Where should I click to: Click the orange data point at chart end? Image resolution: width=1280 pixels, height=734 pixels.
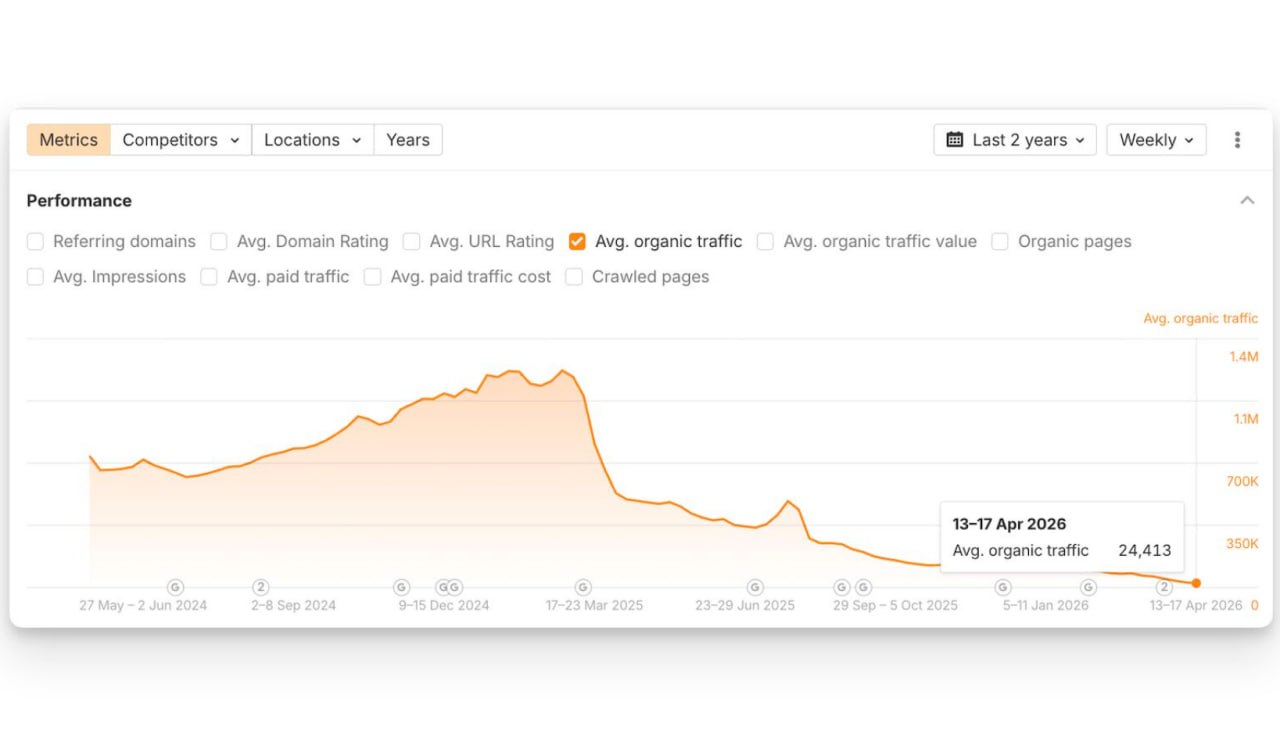[1196, 583]
